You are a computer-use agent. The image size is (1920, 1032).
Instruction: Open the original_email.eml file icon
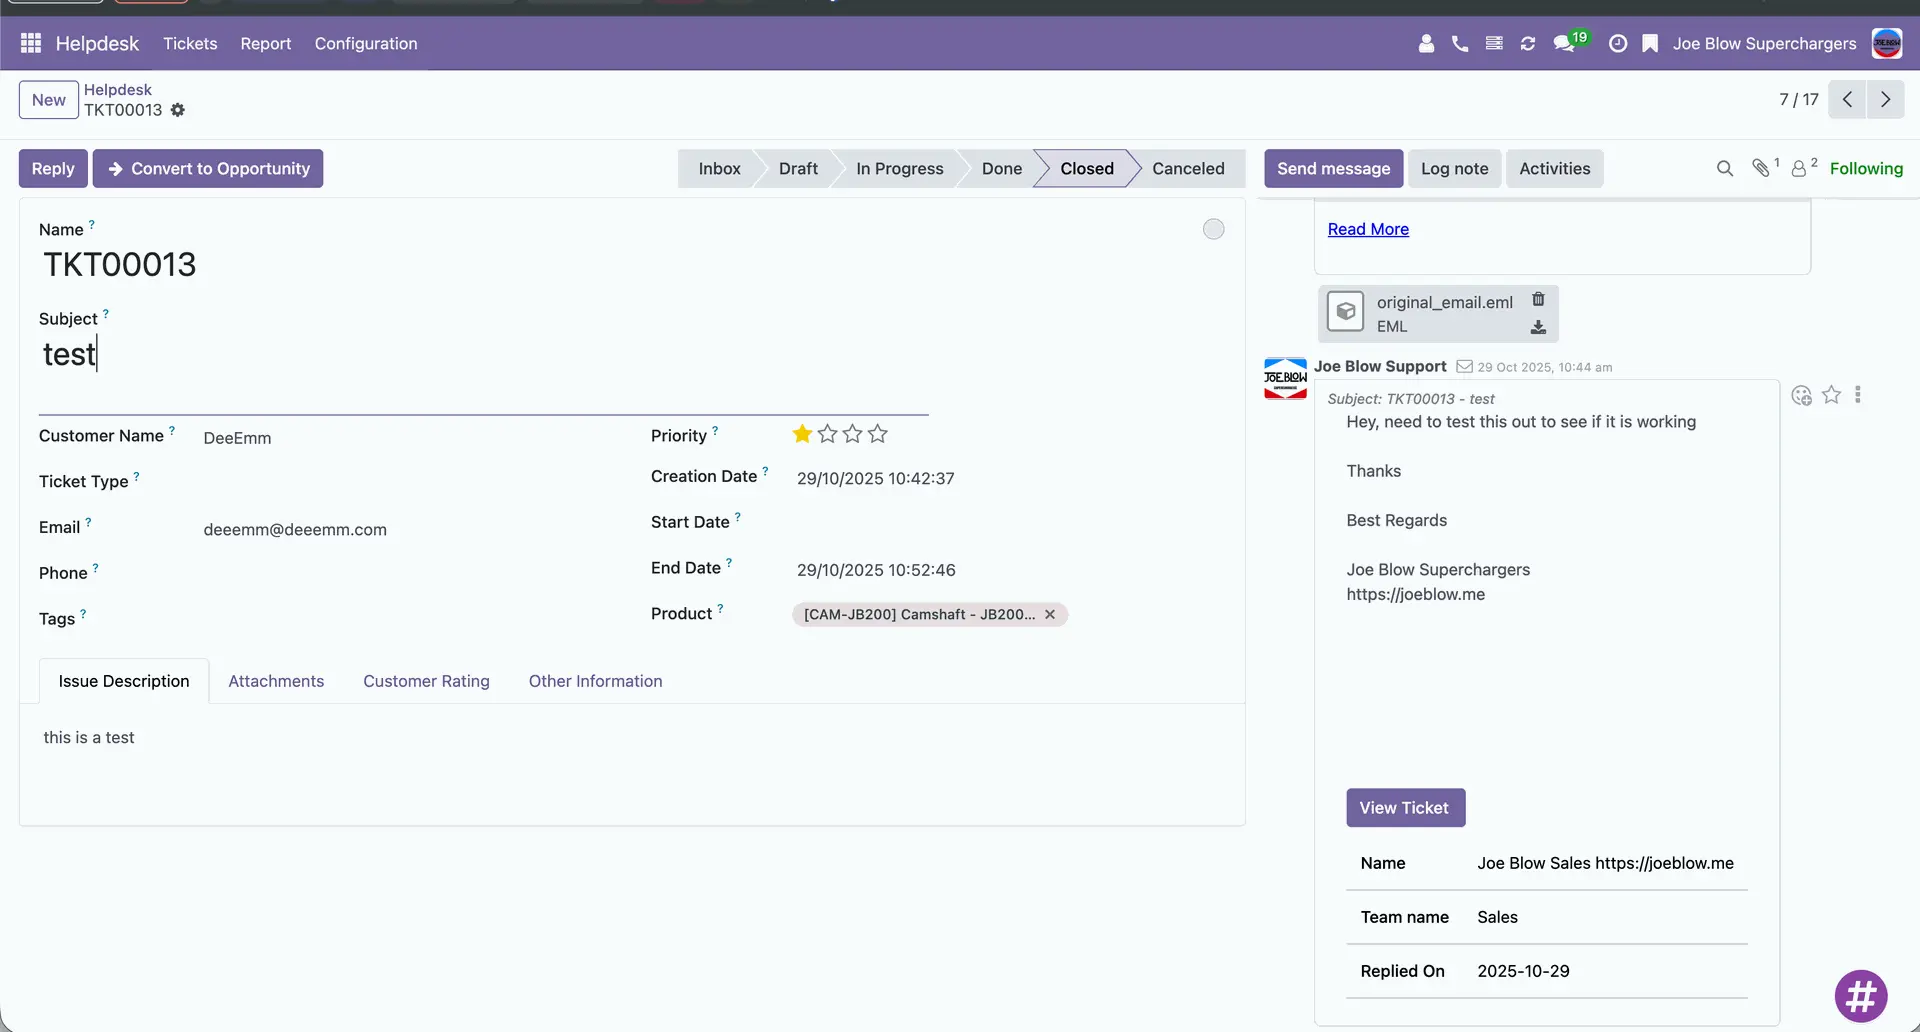1345,312
